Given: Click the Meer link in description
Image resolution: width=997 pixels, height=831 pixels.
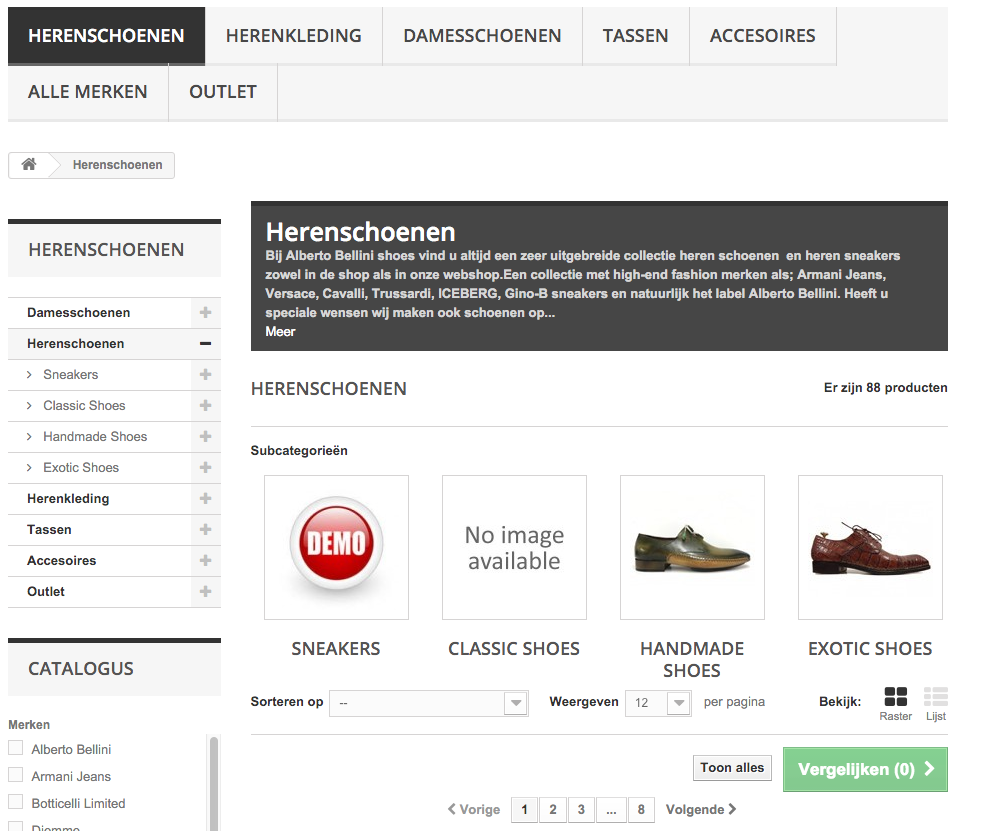Looking at the screenshot, I should [280, 331].
